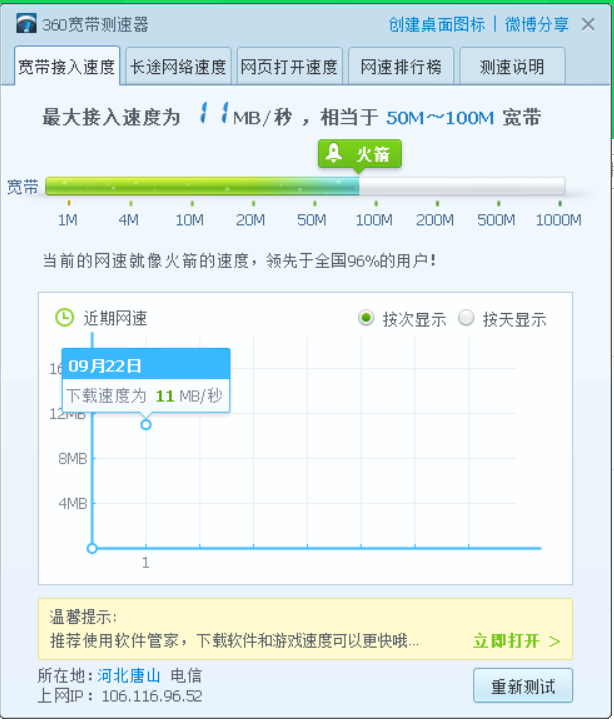The height and width of the screenshot is (722, 614).
Task: Click the IP address 106.116.96.52
Action: coord(152,696)
